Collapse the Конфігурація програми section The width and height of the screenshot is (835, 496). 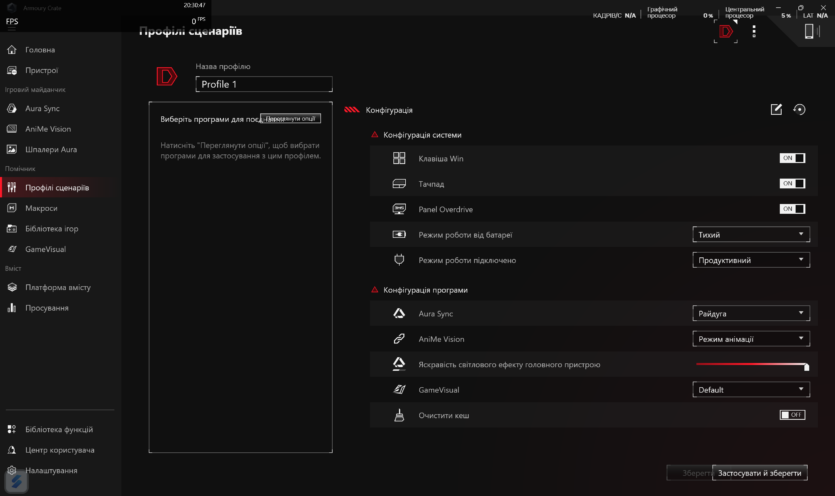pyautogui.click(x=374, y=290)
